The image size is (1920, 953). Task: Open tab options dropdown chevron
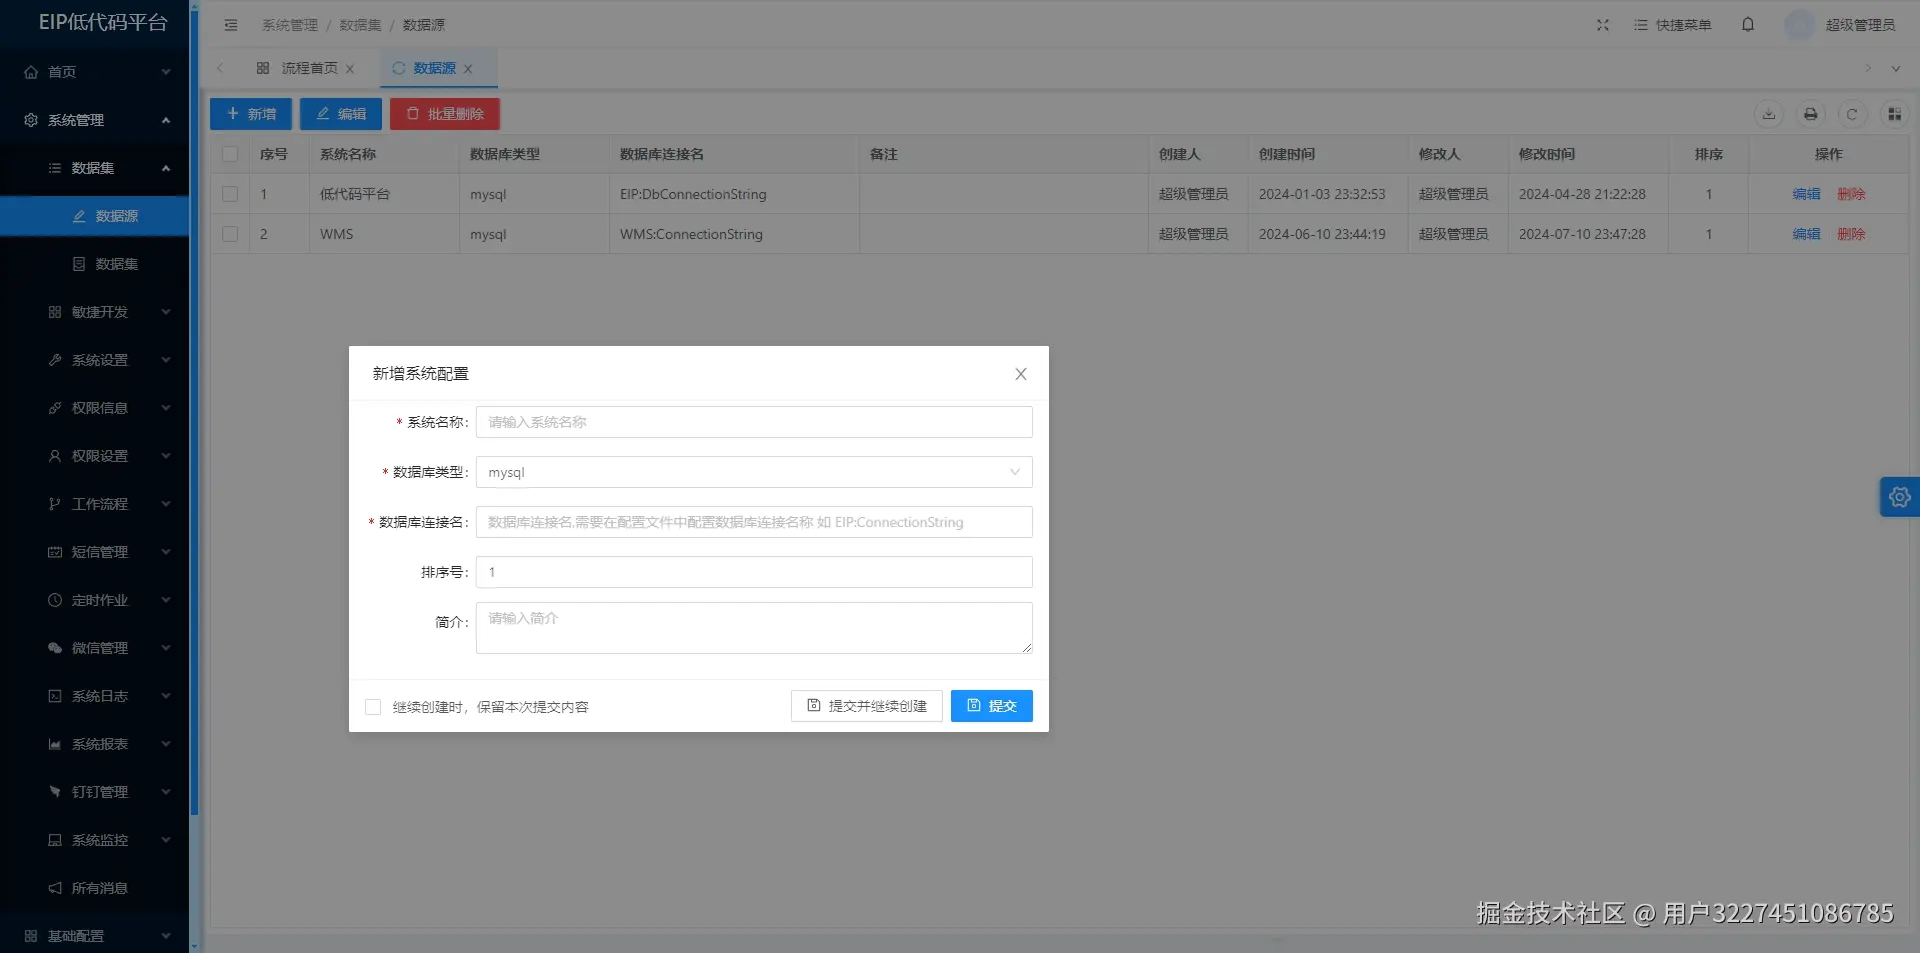(x=1895, y=69)
